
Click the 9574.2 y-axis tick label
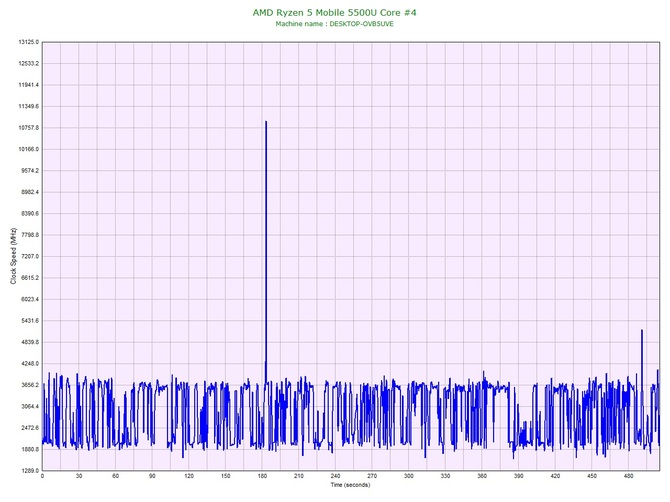tap(29, 170)
